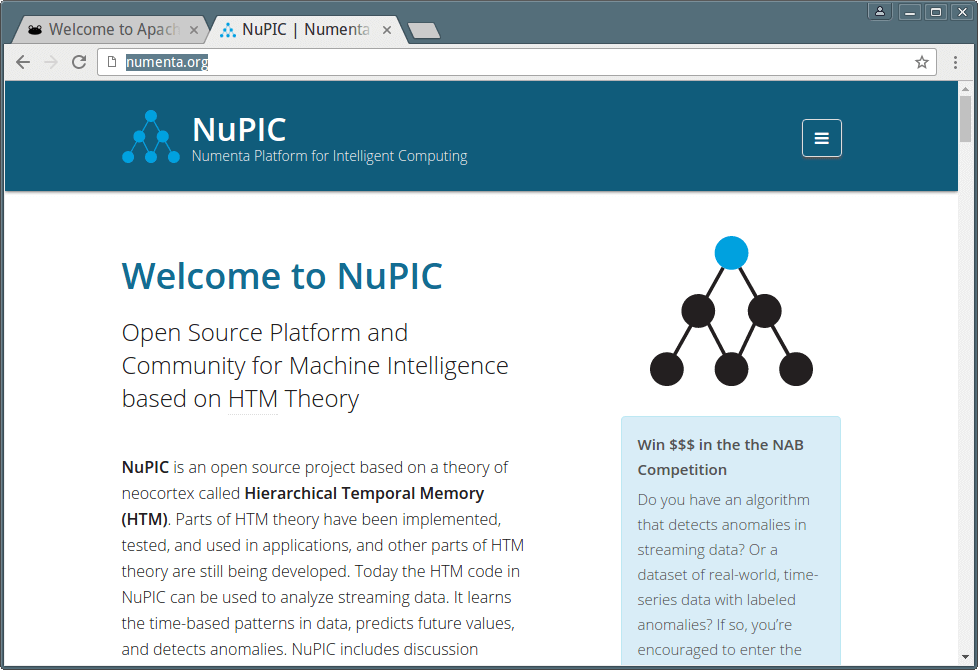Click the blue top node of the HTM diagram
The image size is (978, 670).
tap(731, 253)
